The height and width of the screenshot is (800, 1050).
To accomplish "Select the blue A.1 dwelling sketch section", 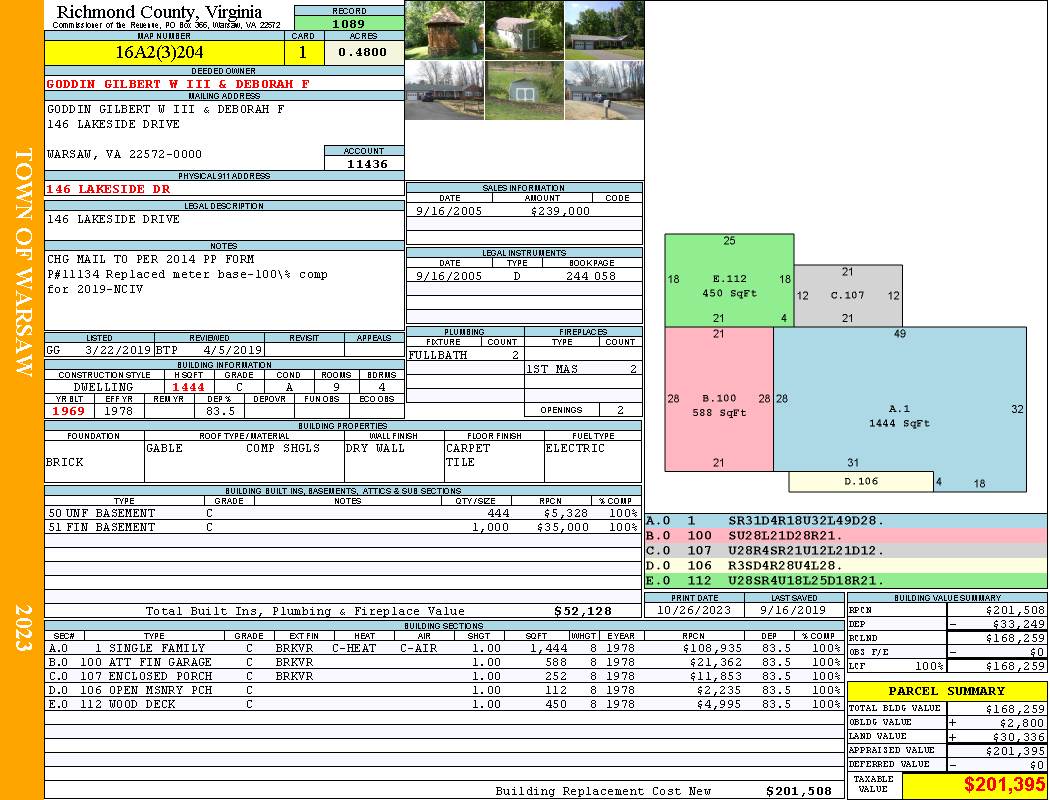I will (x=899, y=409).
